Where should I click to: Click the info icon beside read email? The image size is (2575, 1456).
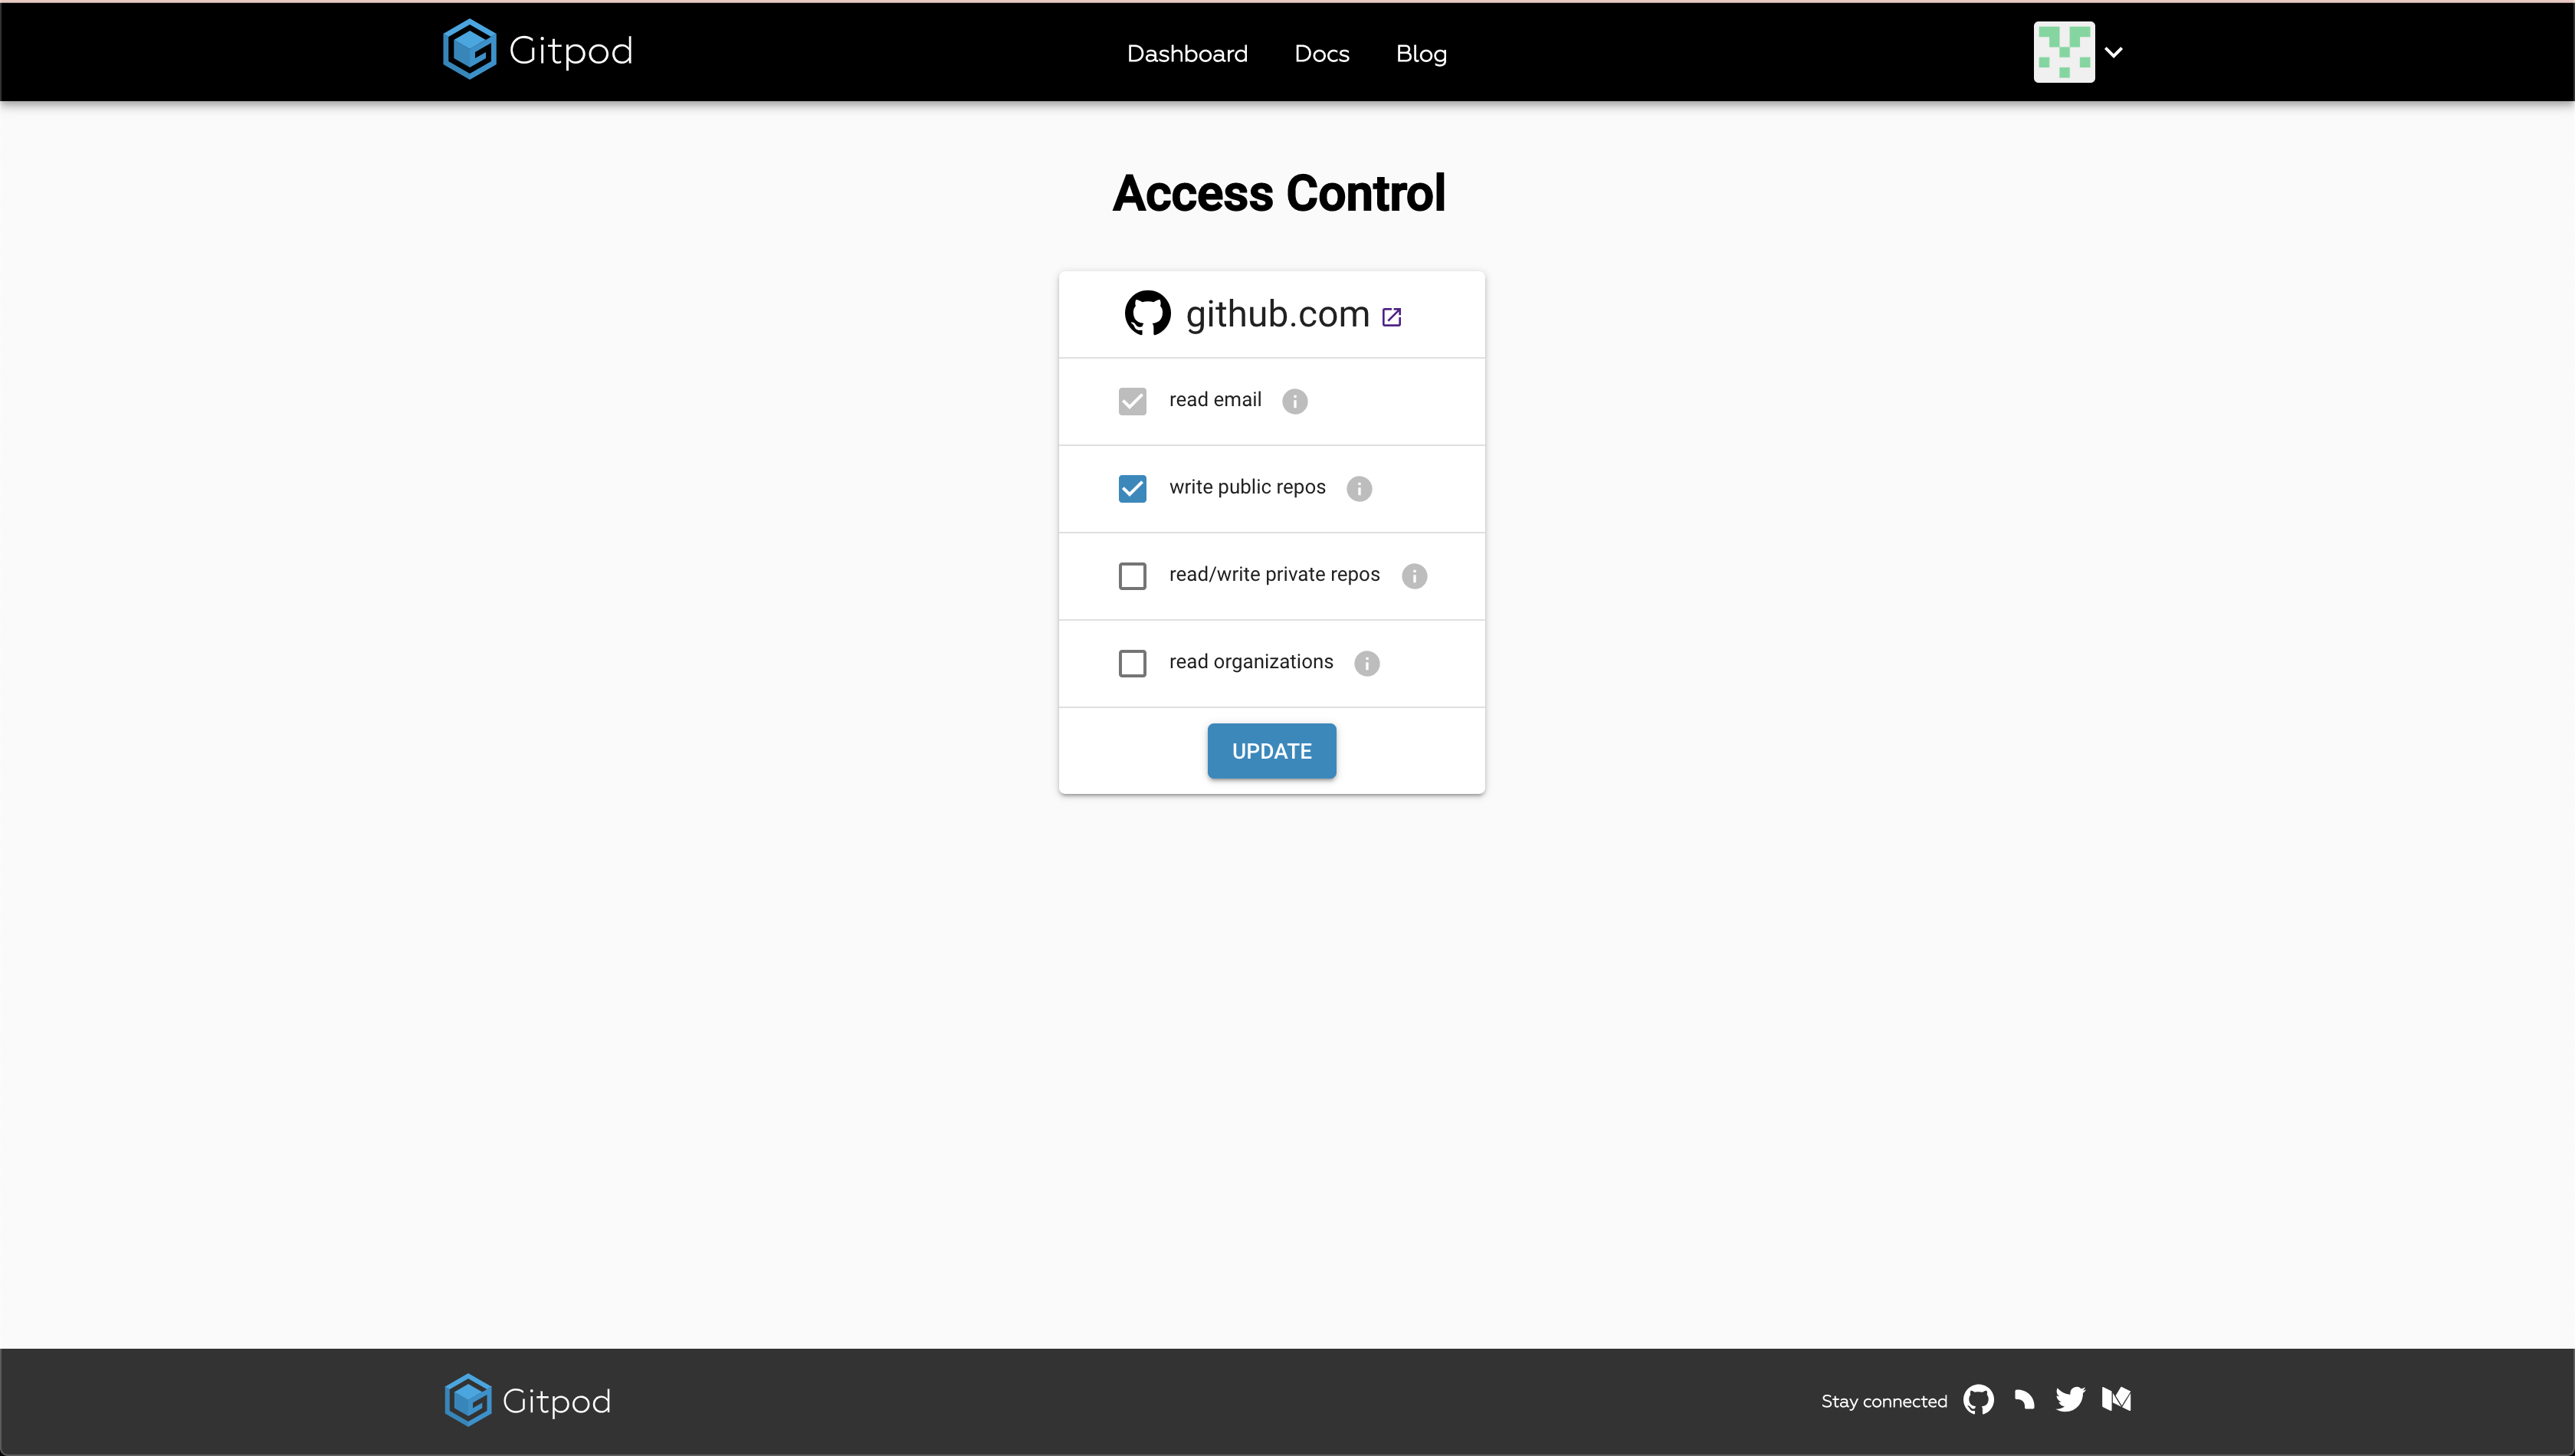point(1295,401)
